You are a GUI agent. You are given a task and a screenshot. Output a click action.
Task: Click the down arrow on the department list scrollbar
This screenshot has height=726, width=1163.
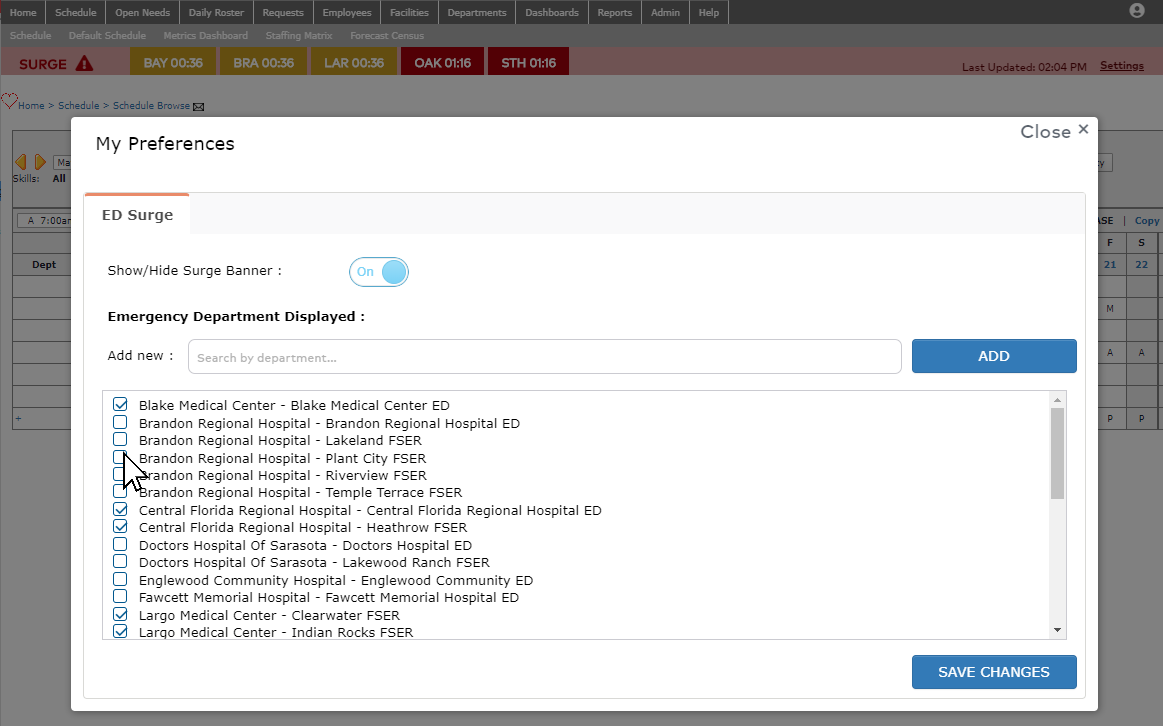click(x=1057, y=630)
